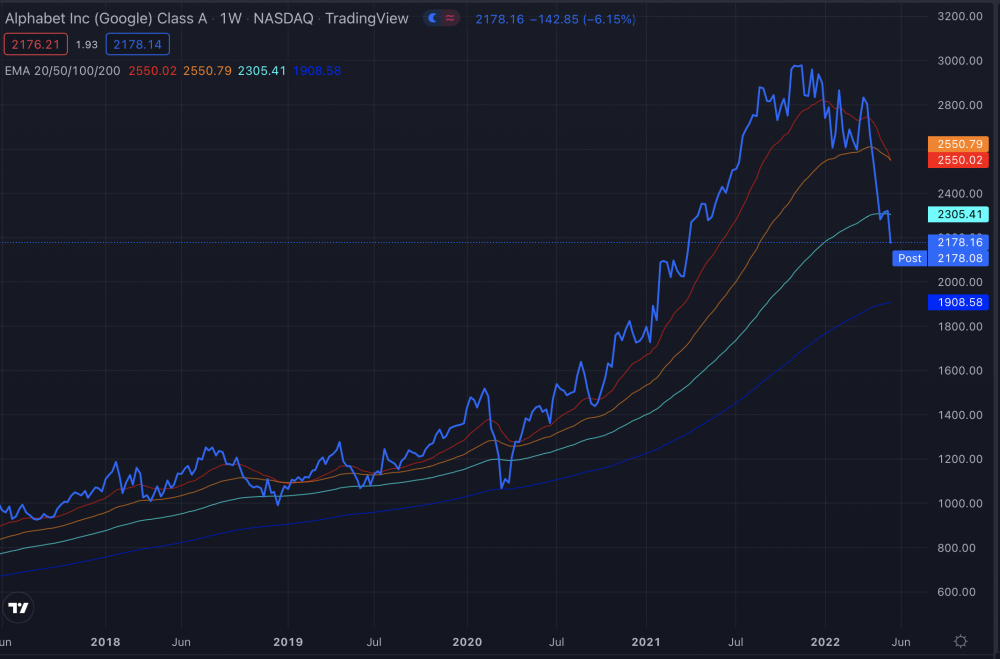The image size is (1000, 659).
Task: Select the orange 2550.79 EMA axis tag
Action: [x=958, y=144]
